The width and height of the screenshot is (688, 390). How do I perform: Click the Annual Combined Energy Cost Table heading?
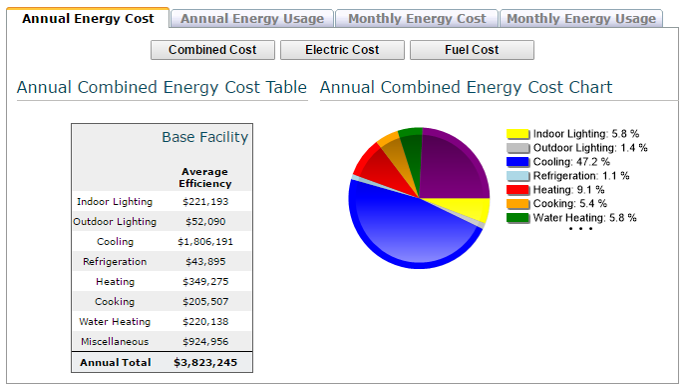click(x=162, y=87)
